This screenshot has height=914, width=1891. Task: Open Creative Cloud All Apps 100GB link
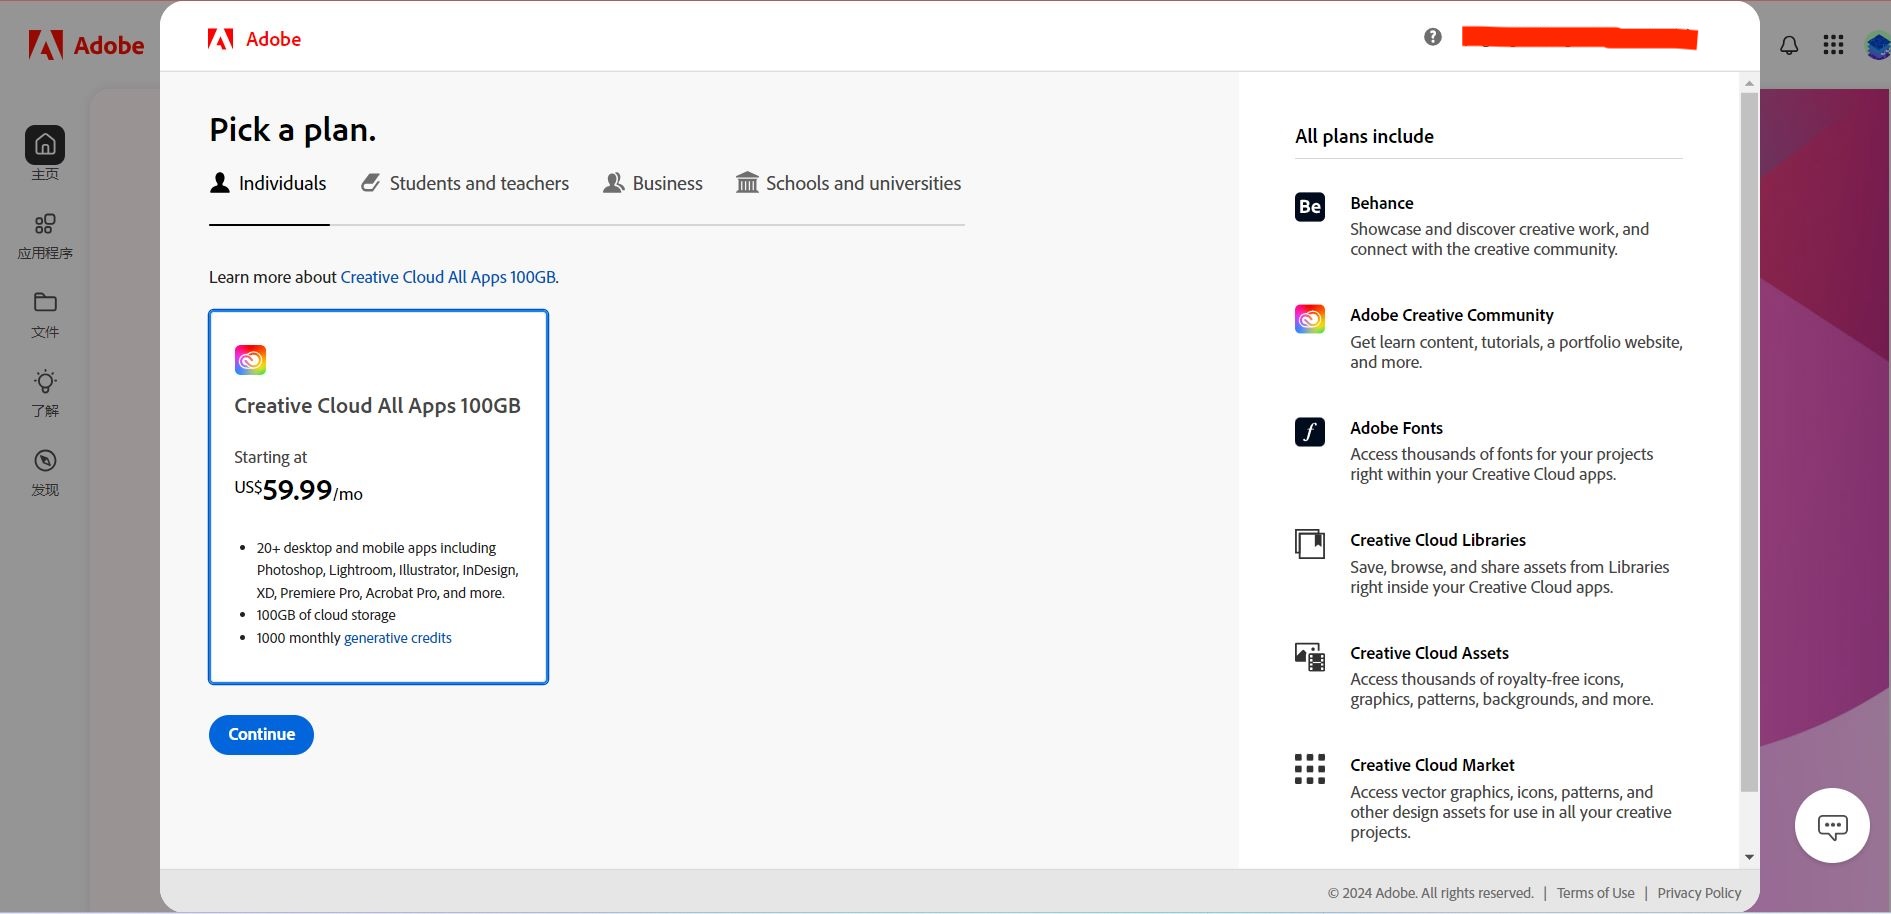[448, 277]
